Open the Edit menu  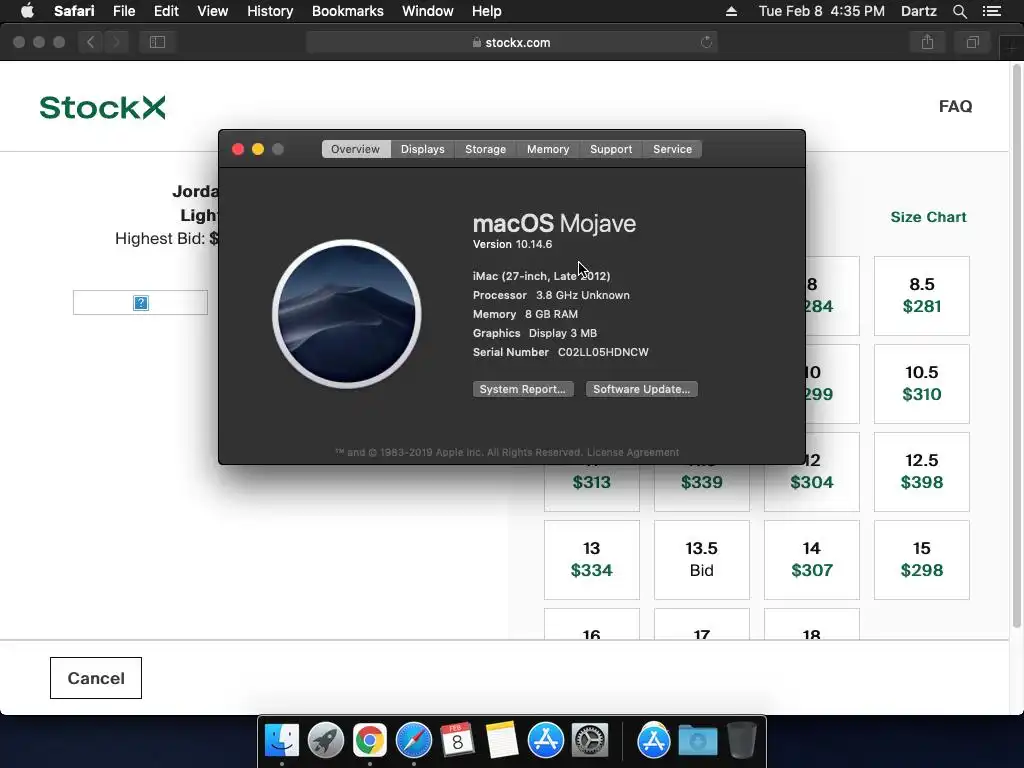pyautogui.click(x=166, y=11)
